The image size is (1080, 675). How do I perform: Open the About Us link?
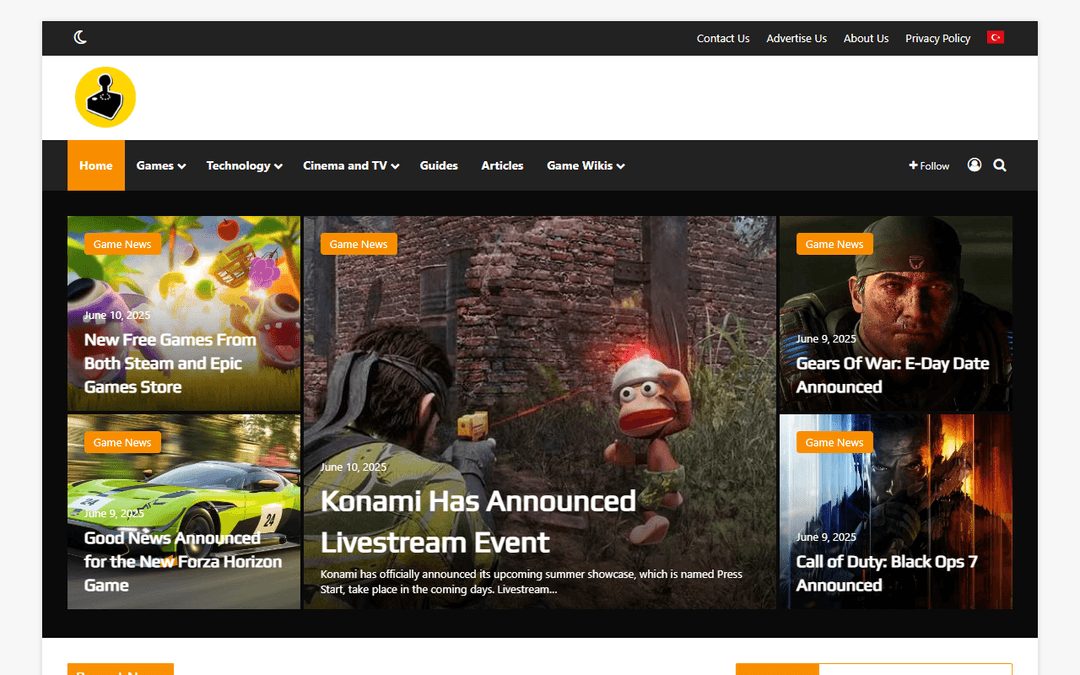(866, 39)
